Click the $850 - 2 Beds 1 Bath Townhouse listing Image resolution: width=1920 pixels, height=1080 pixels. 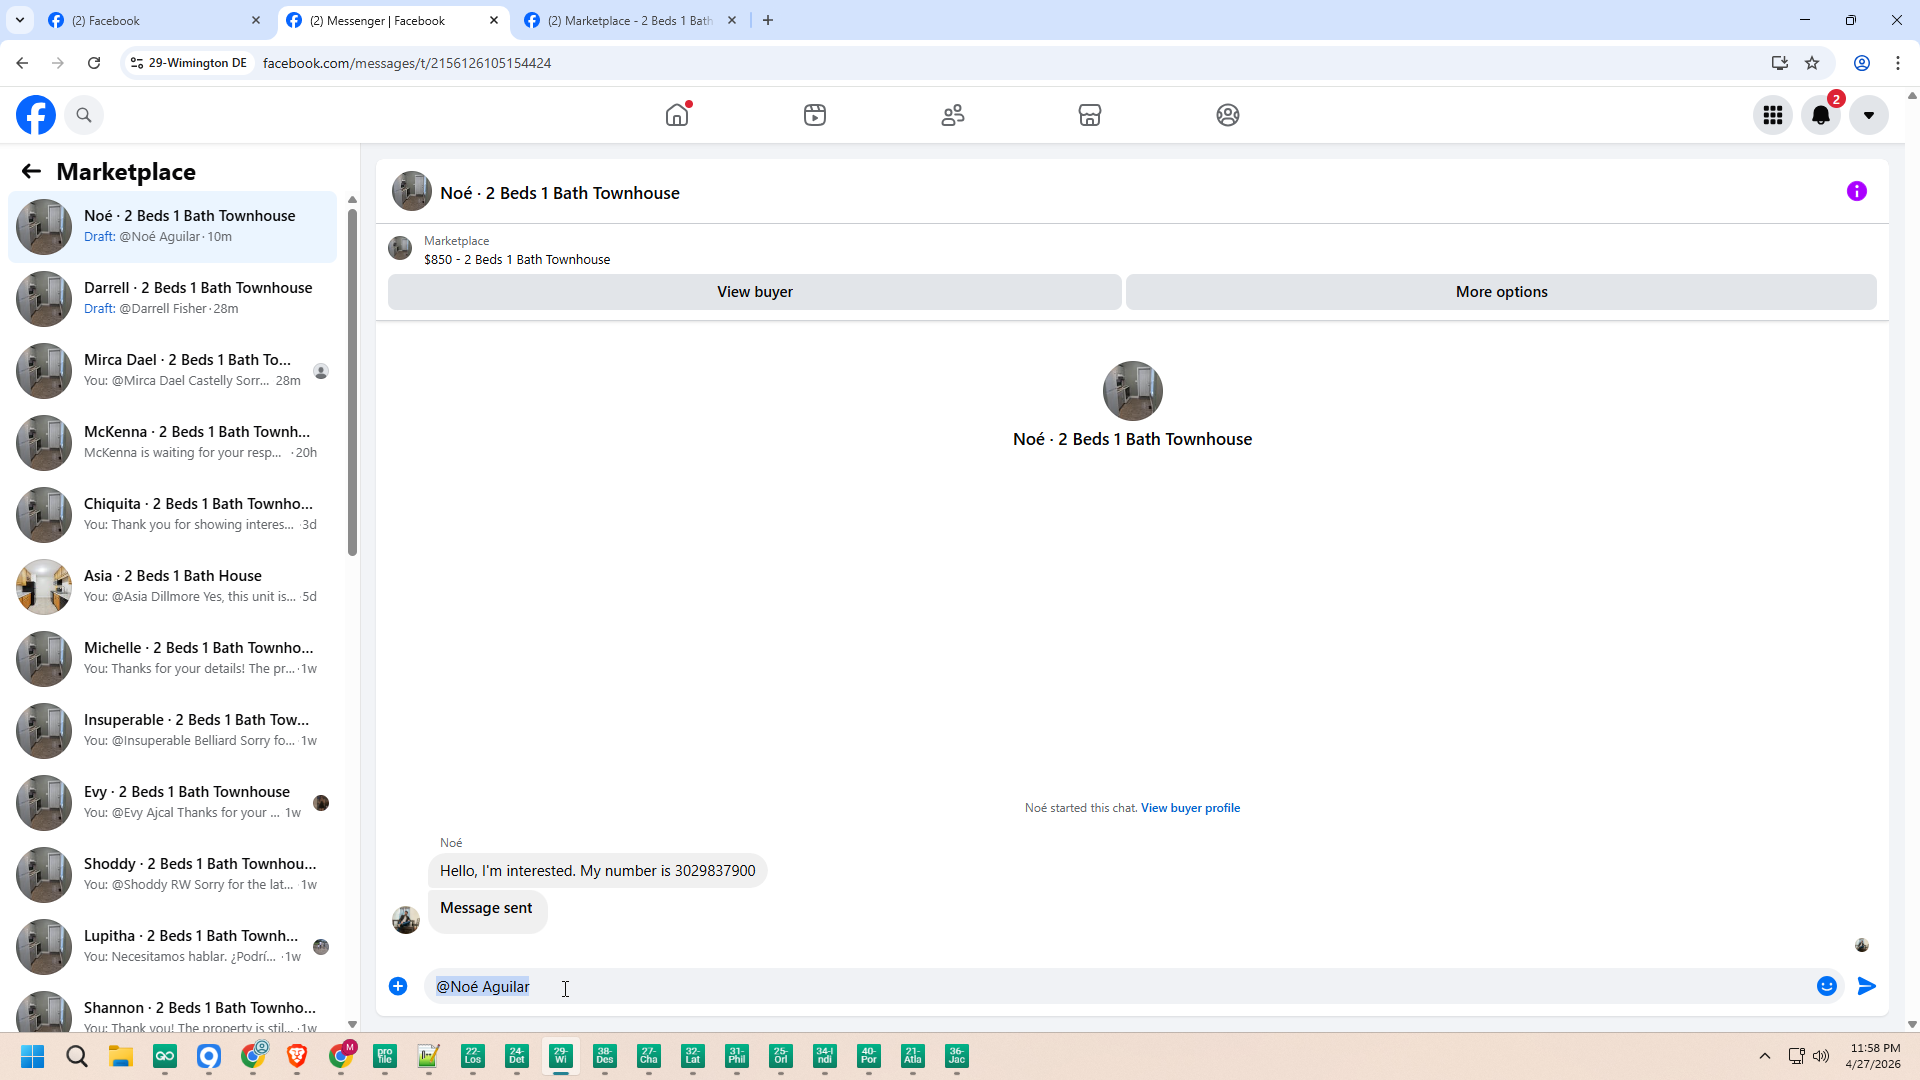point(517,259)
